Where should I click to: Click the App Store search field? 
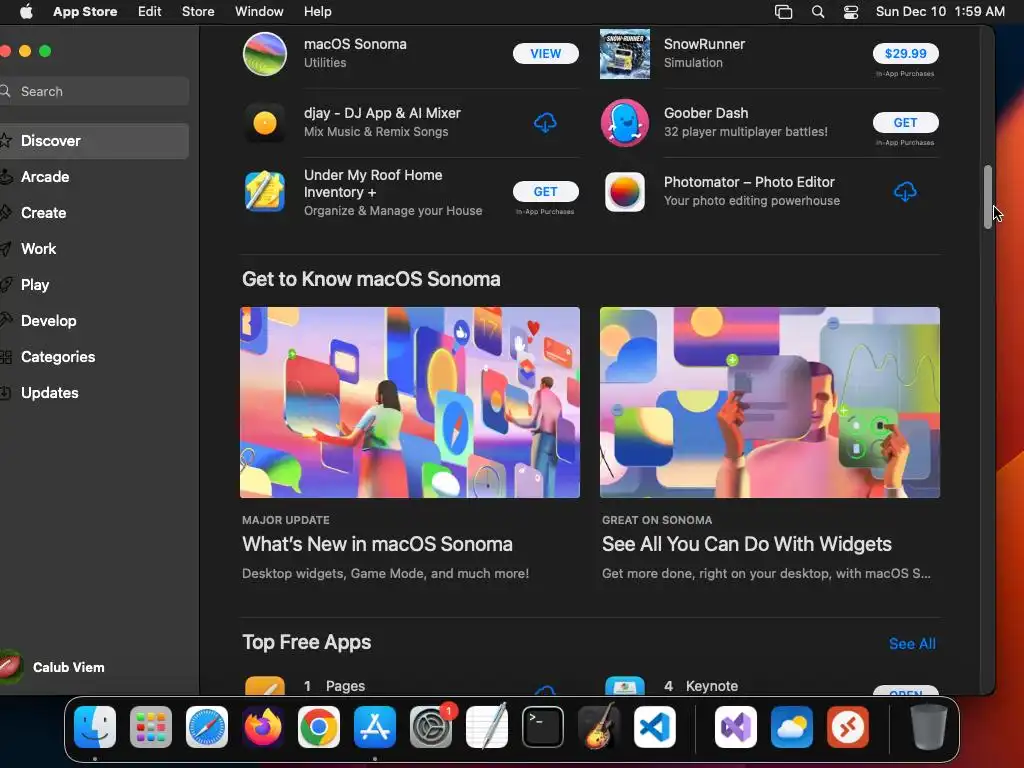pos(94,91)
